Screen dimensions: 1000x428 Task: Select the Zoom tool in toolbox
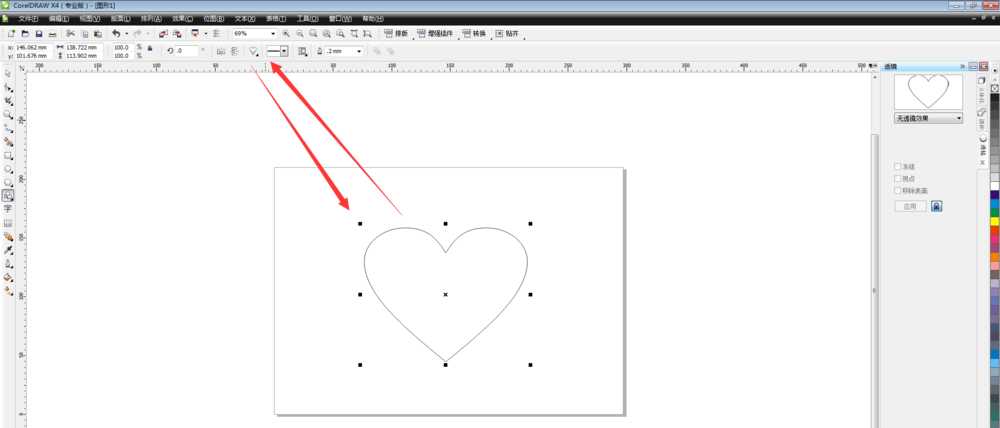click(x=8, y=115)
